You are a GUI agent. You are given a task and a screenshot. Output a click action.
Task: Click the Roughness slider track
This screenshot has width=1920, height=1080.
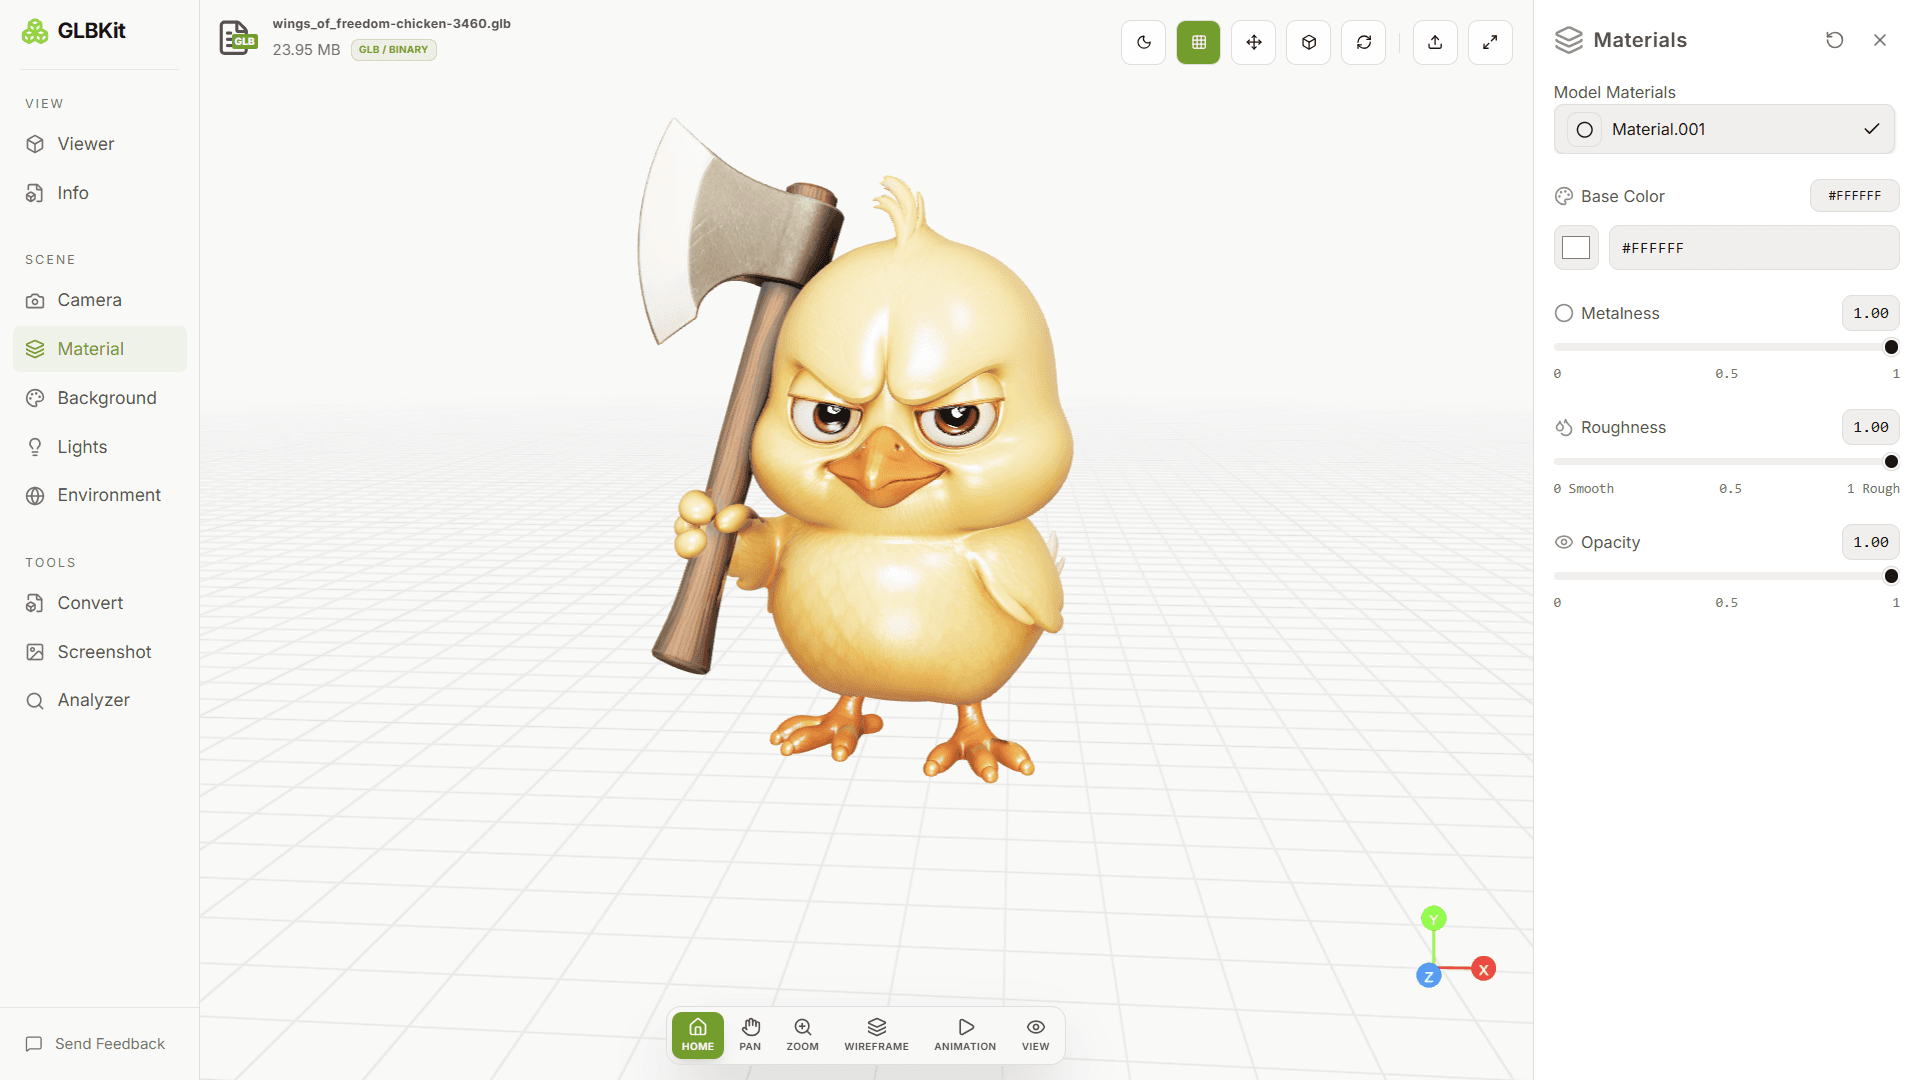coord(1726,461)
